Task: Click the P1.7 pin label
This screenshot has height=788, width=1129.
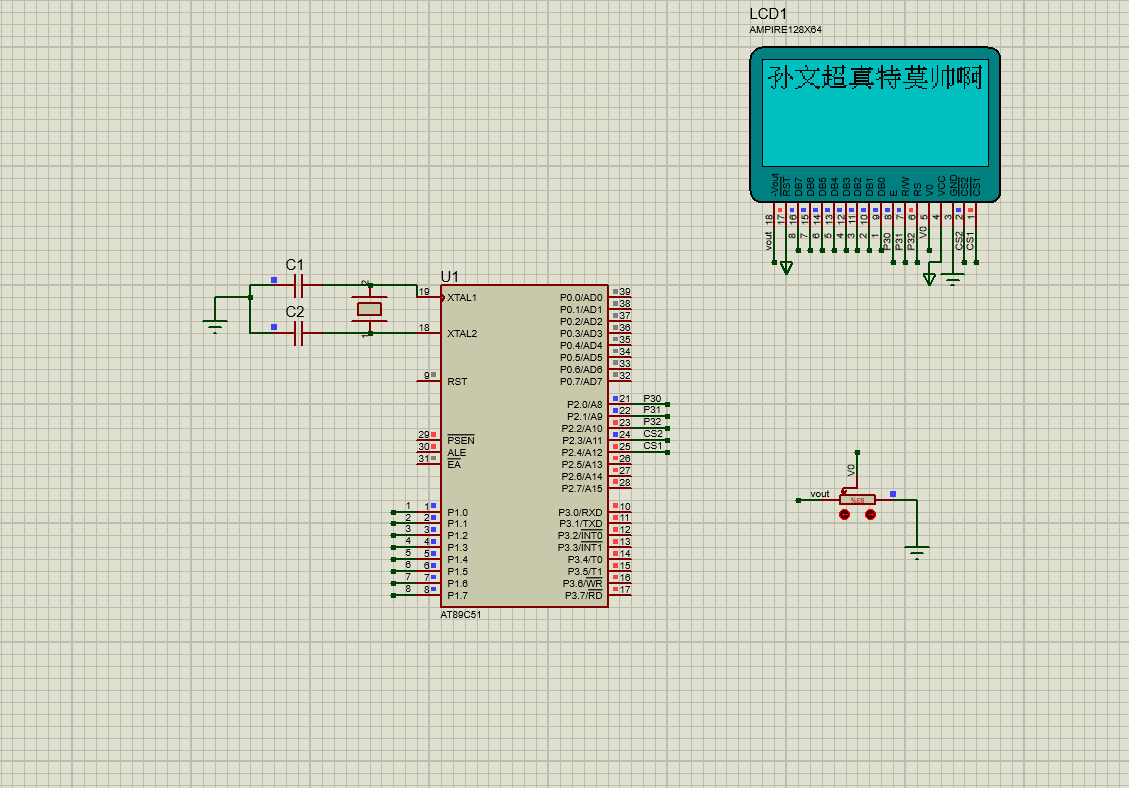Action: click(x=457, y=596)
